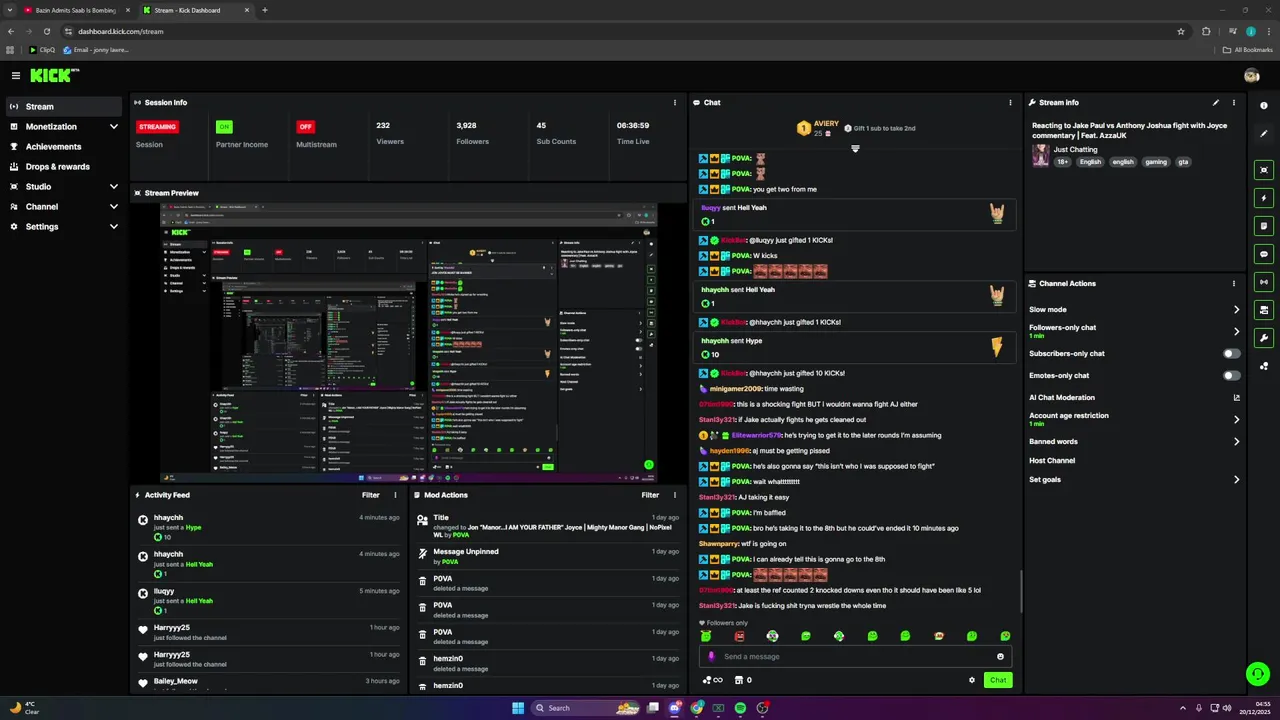The width and height of the screenshot is (1280, 720).
Task: Click Filter in Activity Feed
Action: coord(371,495)
